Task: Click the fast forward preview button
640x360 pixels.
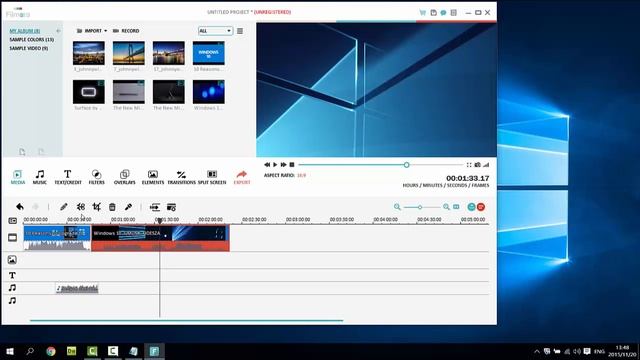Action: (x=283, y=164)
